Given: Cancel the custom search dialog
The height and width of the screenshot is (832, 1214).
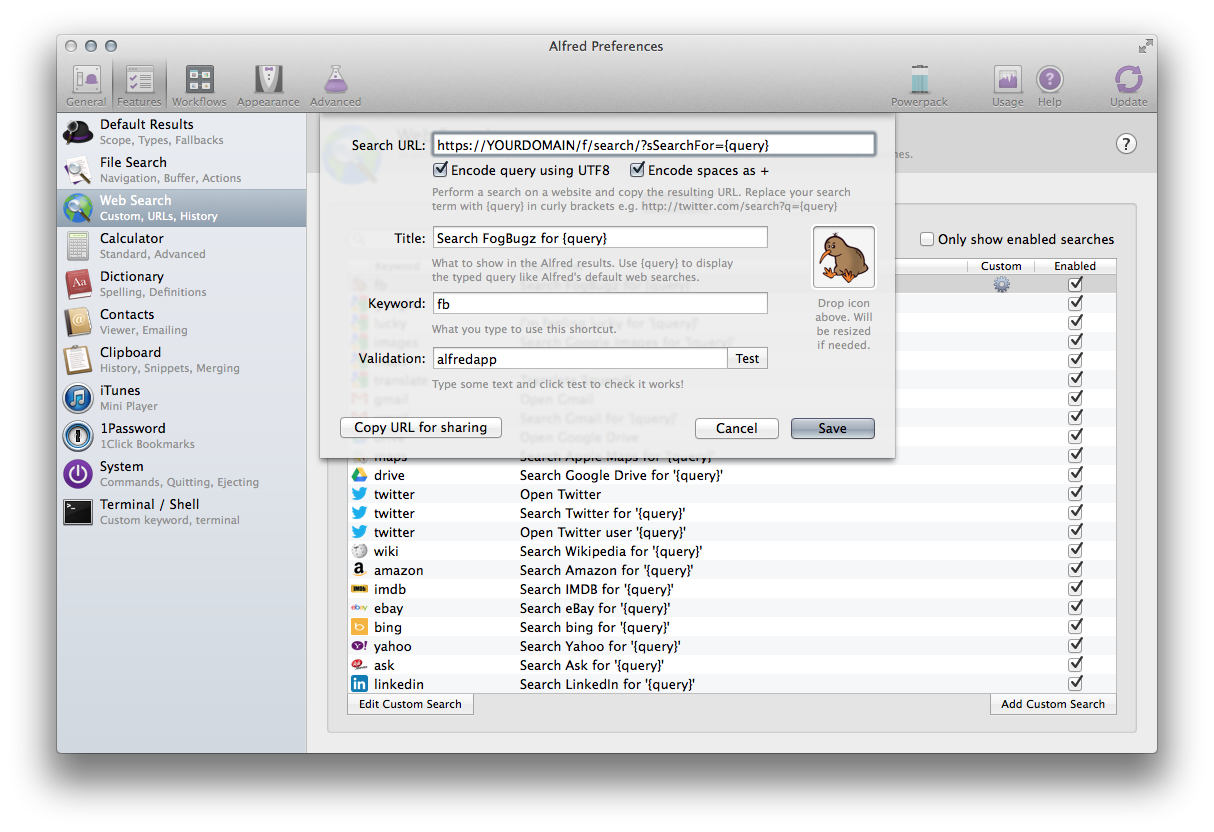Looking at the screenshot, I should click(737, 428).
